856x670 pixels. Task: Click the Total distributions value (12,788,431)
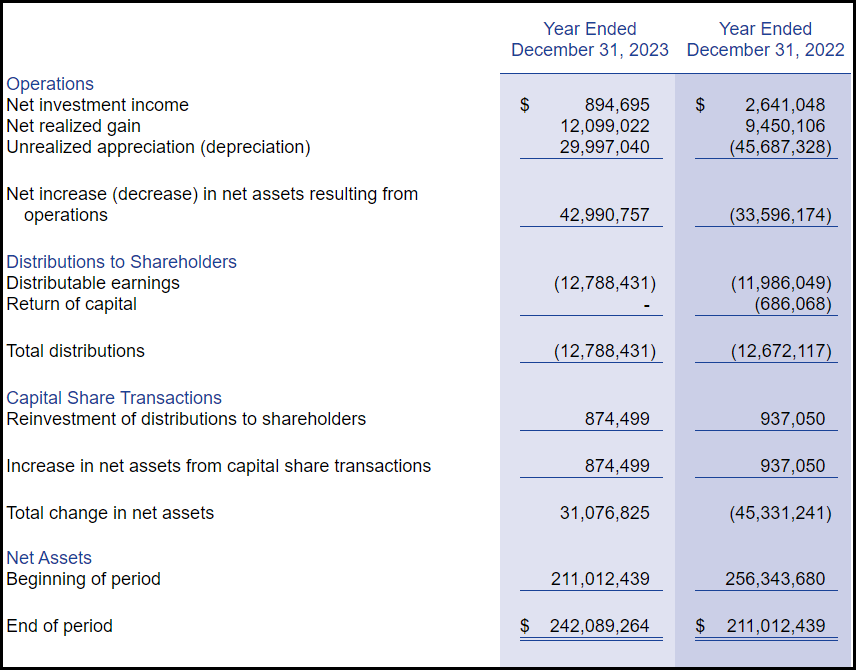[605, 351]
